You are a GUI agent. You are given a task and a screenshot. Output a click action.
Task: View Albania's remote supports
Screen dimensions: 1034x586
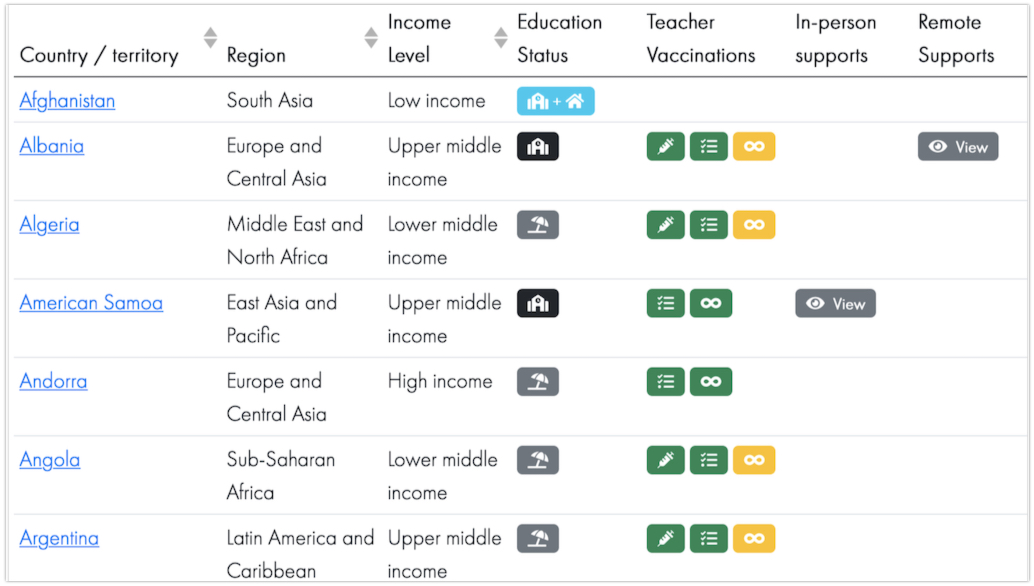click(x=958, y=146)
